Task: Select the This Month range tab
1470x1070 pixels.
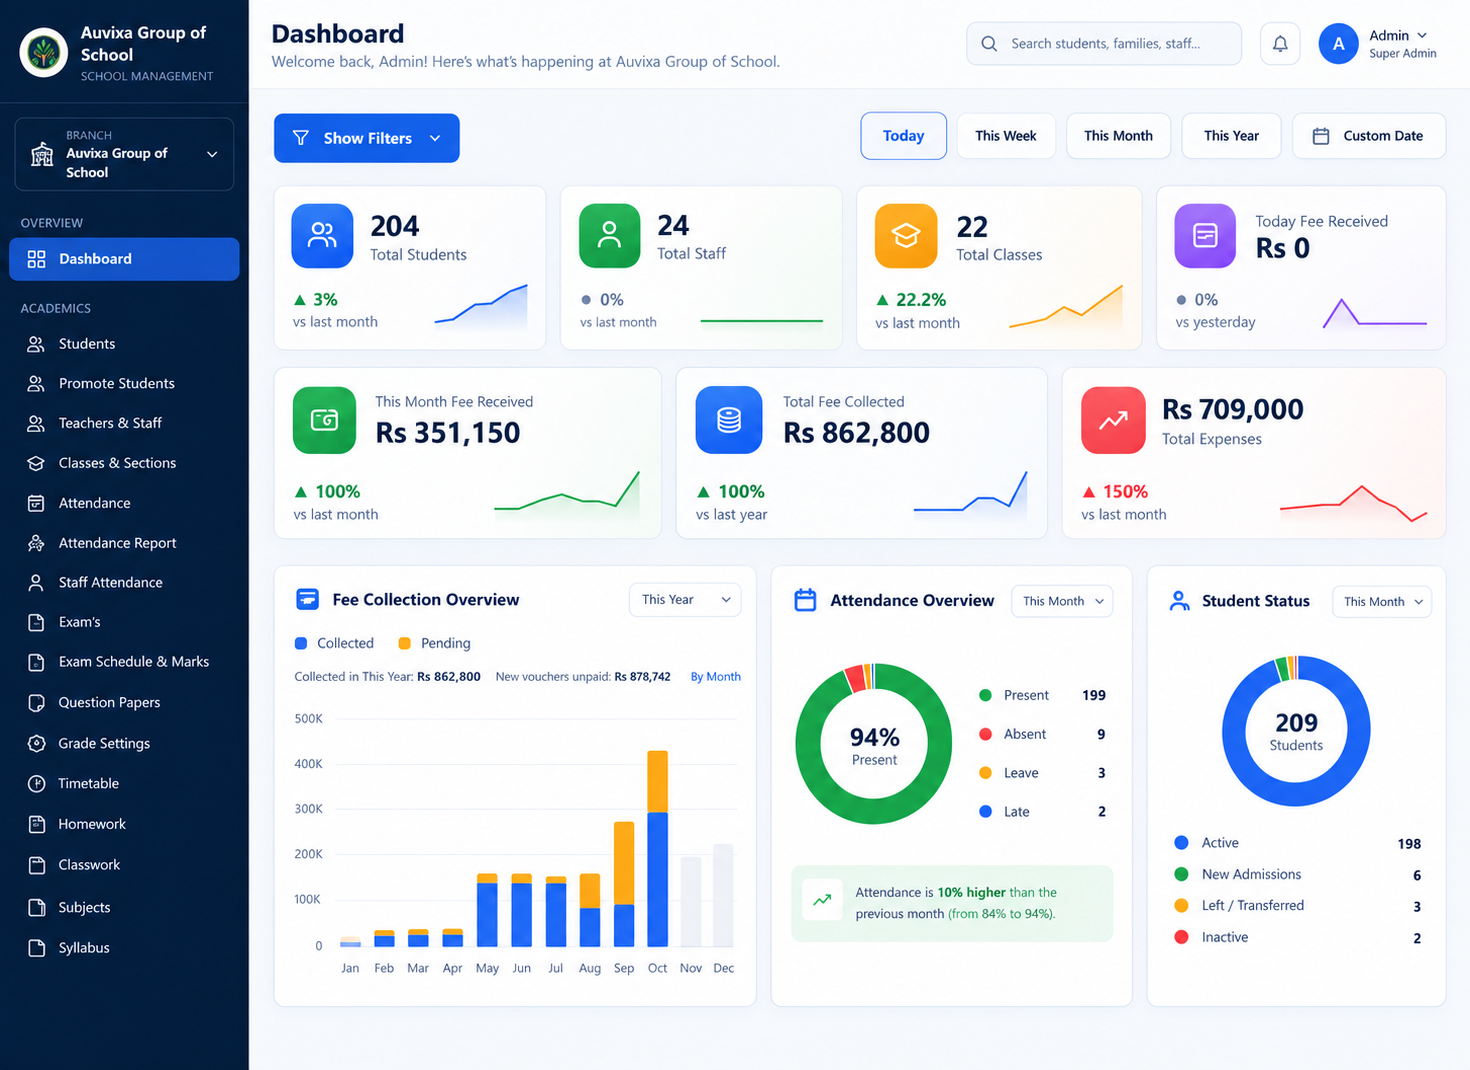Action: pyautogui.click(x=1118, y=136)
